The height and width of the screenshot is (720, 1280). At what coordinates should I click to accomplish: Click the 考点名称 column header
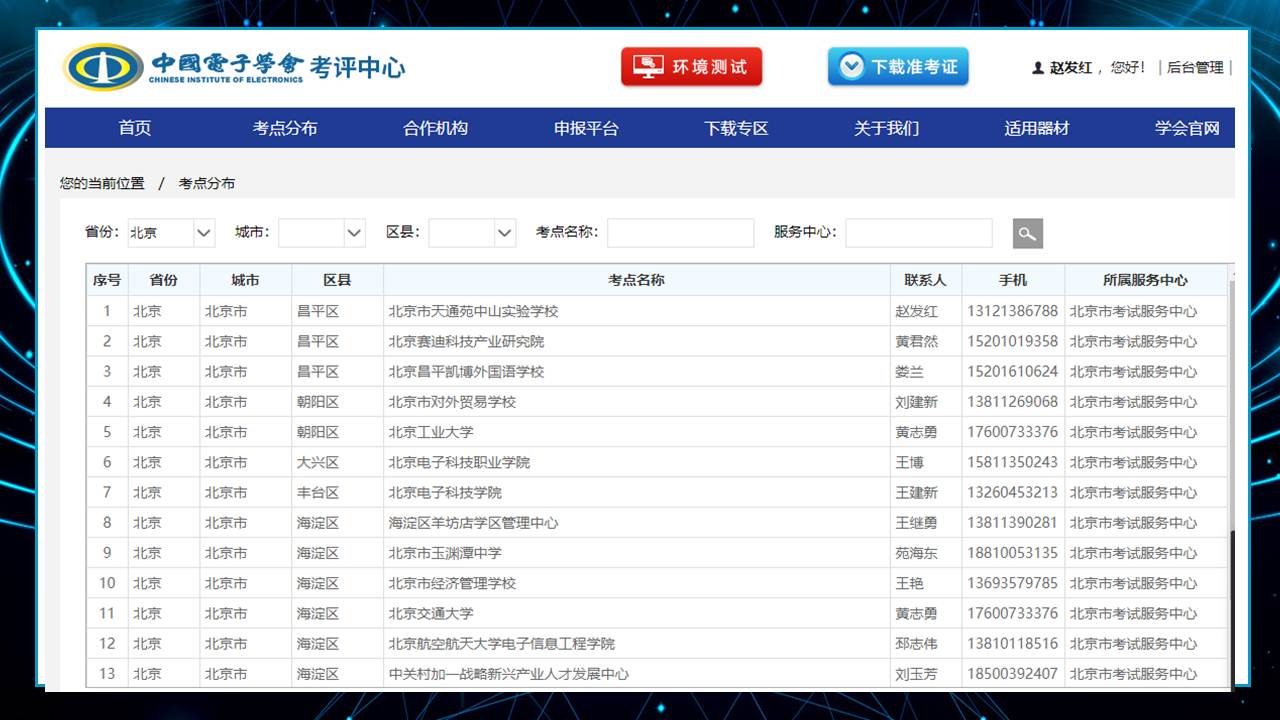[637, 280]
